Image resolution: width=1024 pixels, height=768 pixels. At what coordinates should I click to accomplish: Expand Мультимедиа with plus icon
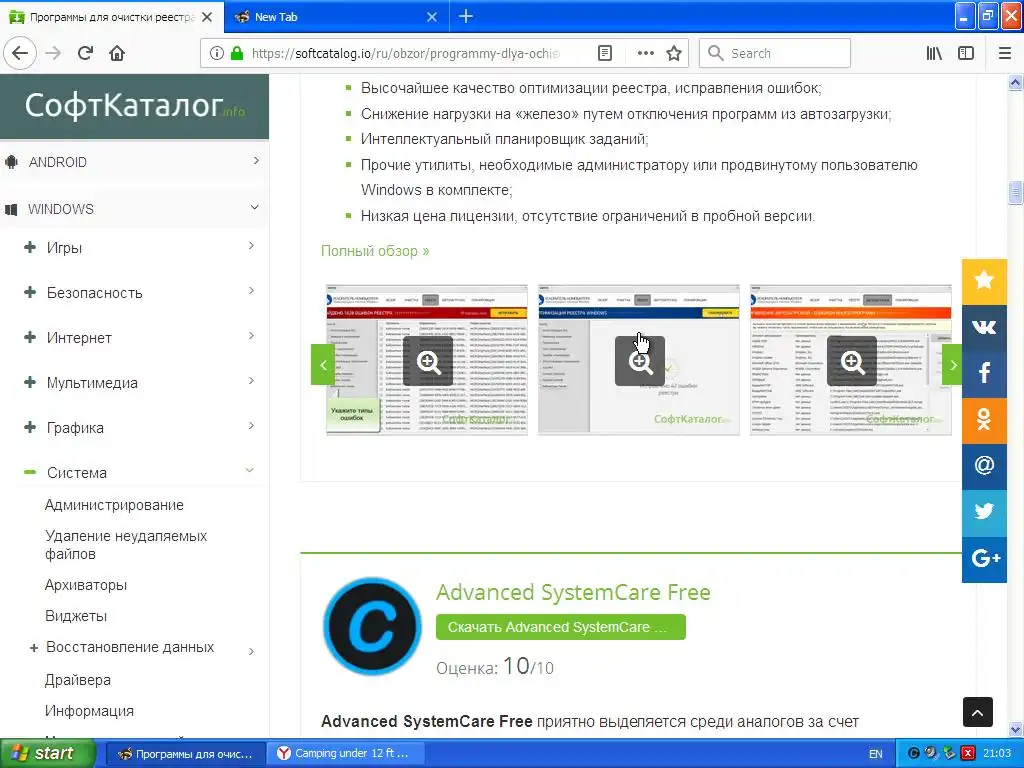tap(29, 382)
